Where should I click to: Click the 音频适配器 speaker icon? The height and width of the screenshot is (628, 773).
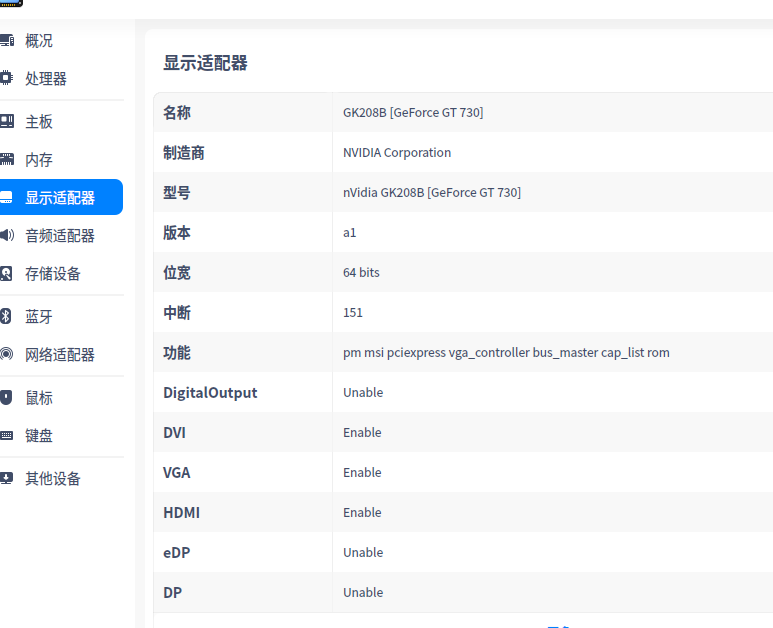(7, 235)
